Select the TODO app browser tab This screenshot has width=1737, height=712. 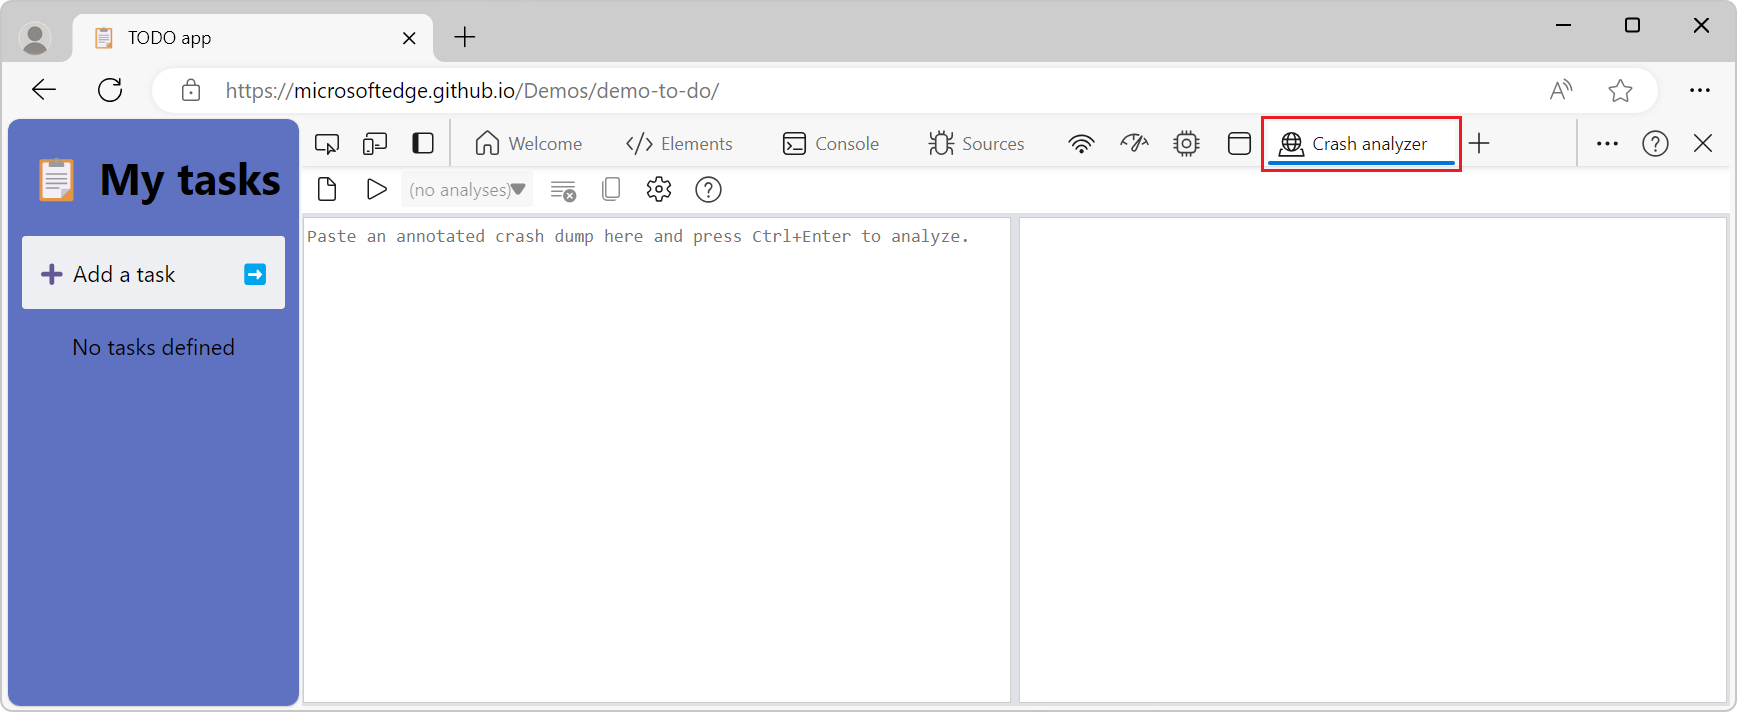[x=253, y=38]
